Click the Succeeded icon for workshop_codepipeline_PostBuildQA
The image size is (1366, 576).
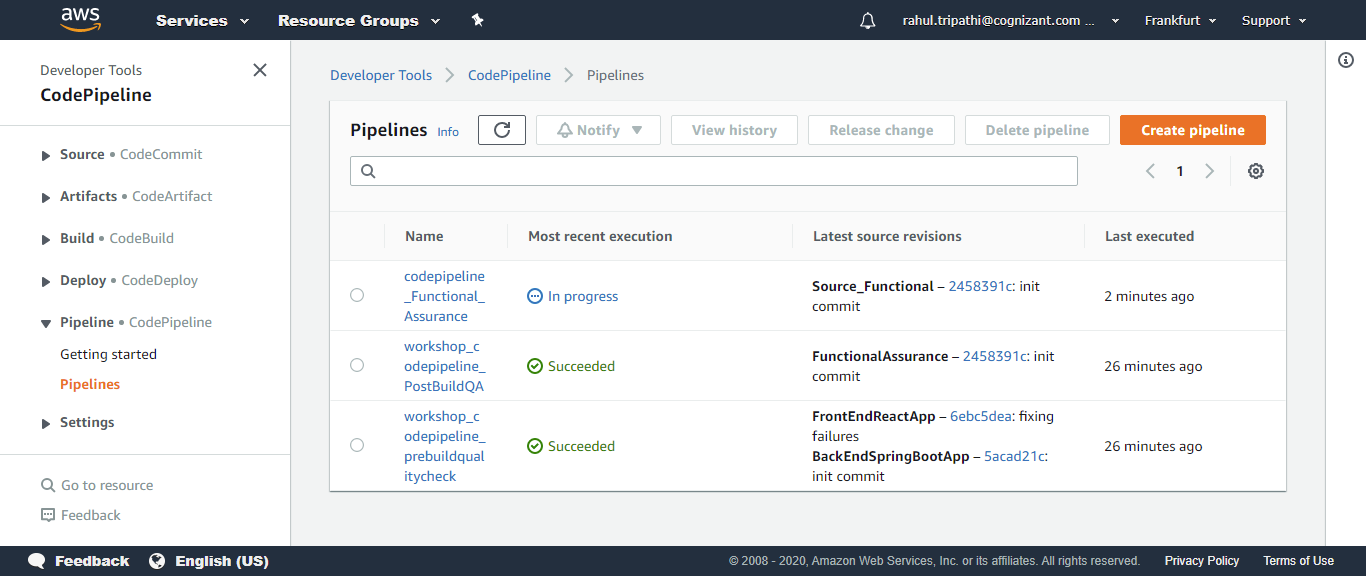tap(535, 366)
